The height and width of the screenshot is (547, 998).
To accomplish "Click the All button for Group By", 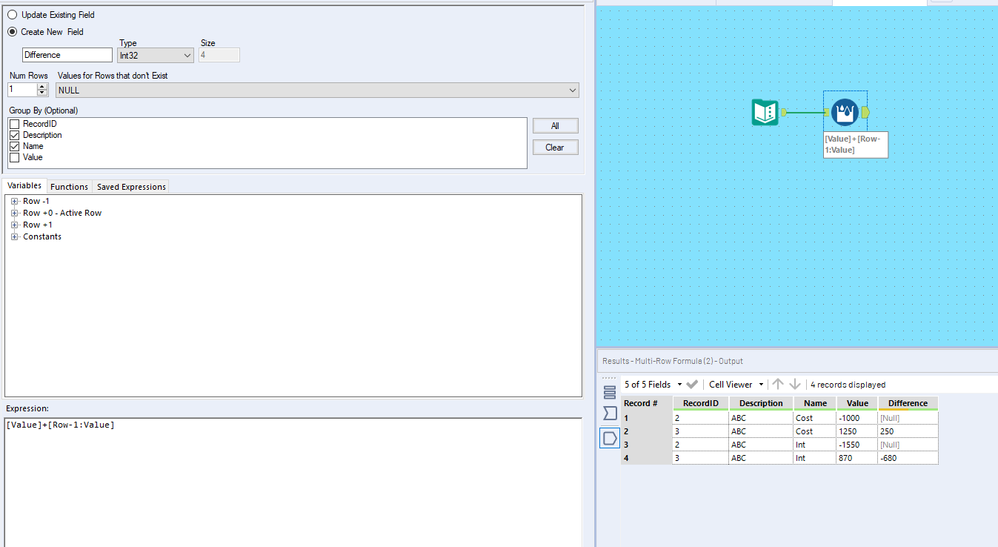I will [555, 126].
